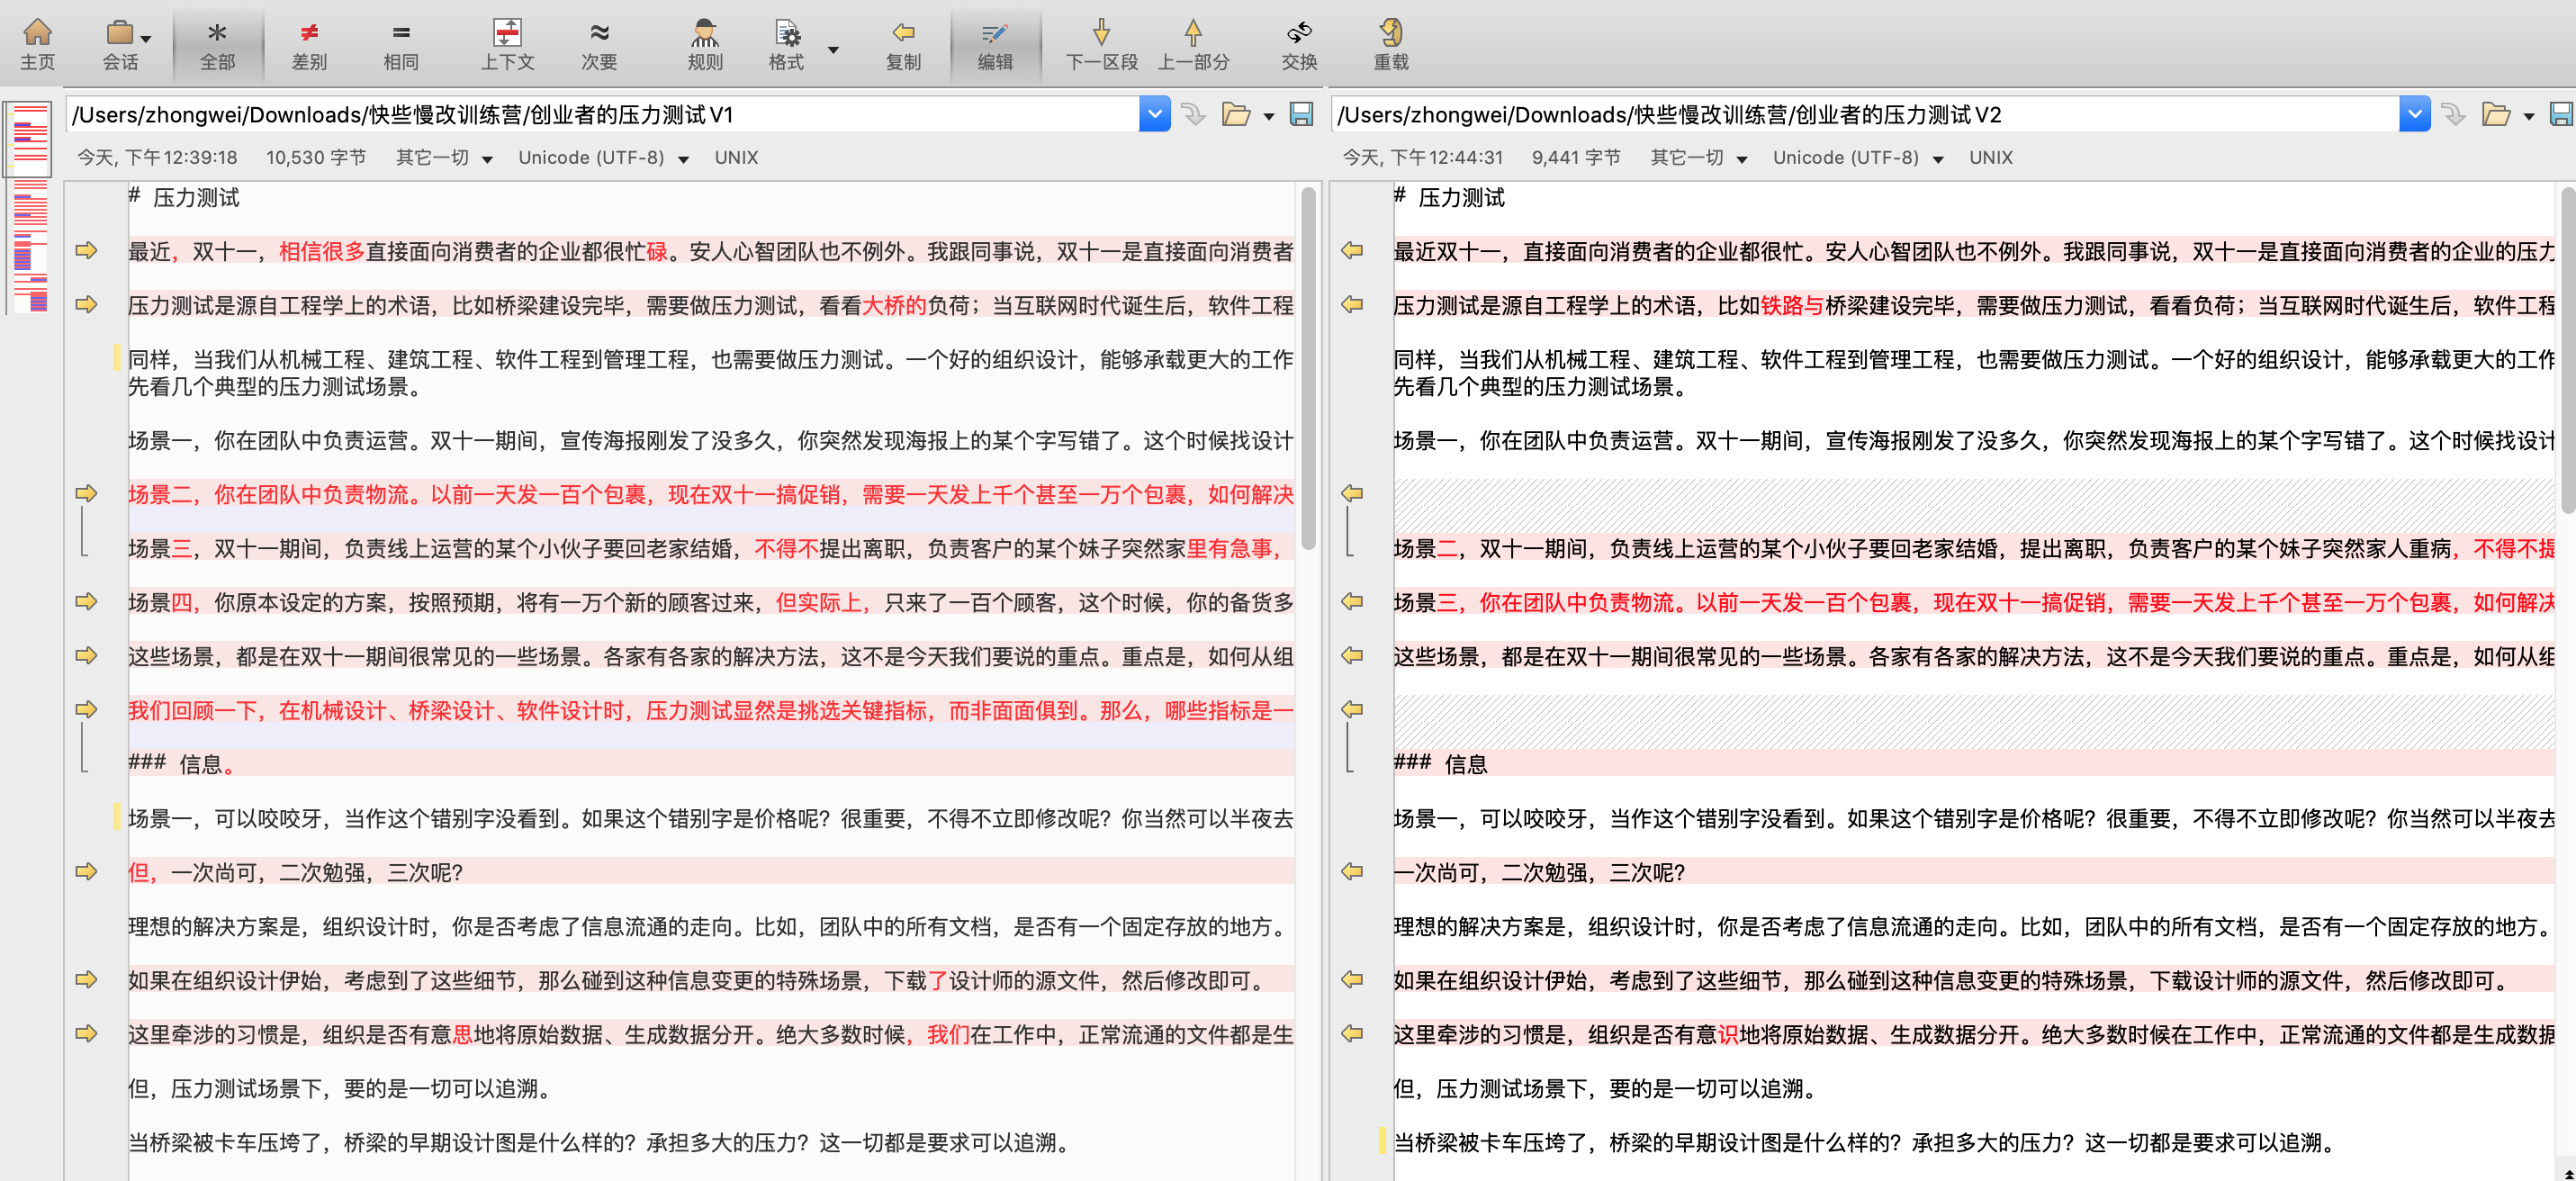Click the 复制 copy toolbar button
The height and width of the screenshot is (1181, 2576).
903,44
